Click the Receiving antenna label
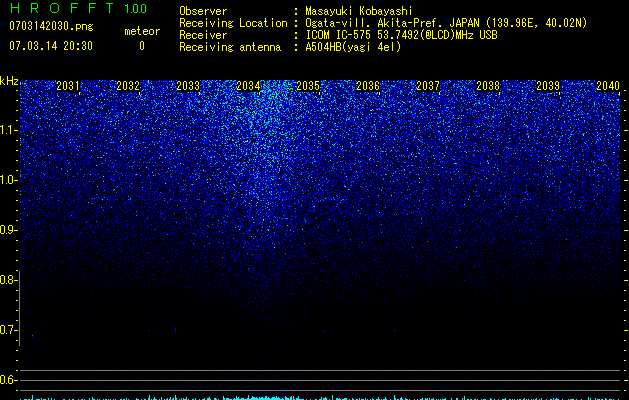Screen dimensions: 629x400 pyautogui.click(x=230, y=47)
